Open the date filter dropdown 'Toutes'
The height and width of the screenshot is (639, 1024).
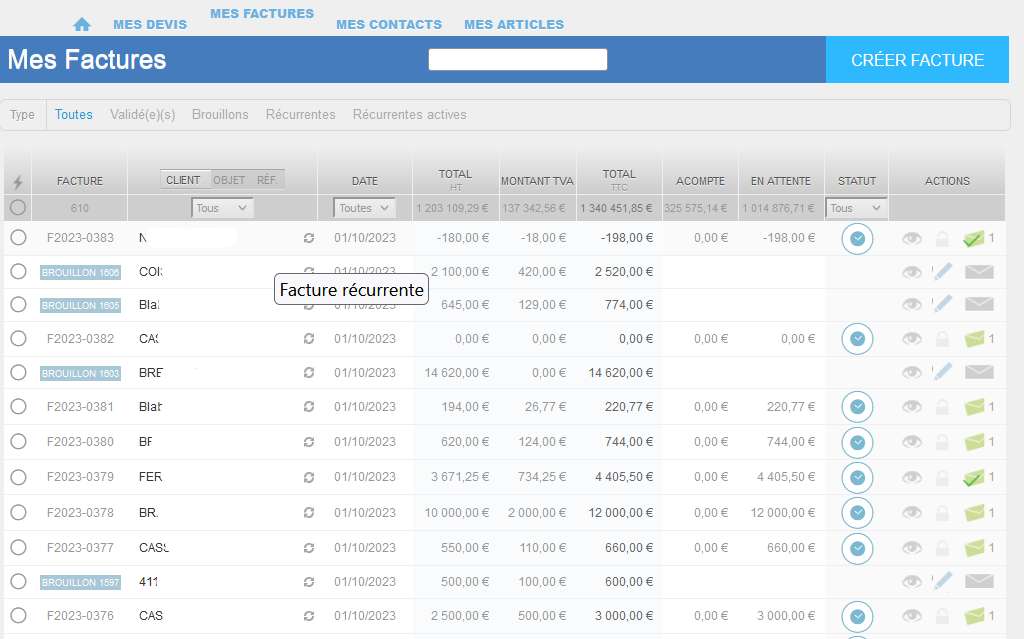tap(364, 208)
